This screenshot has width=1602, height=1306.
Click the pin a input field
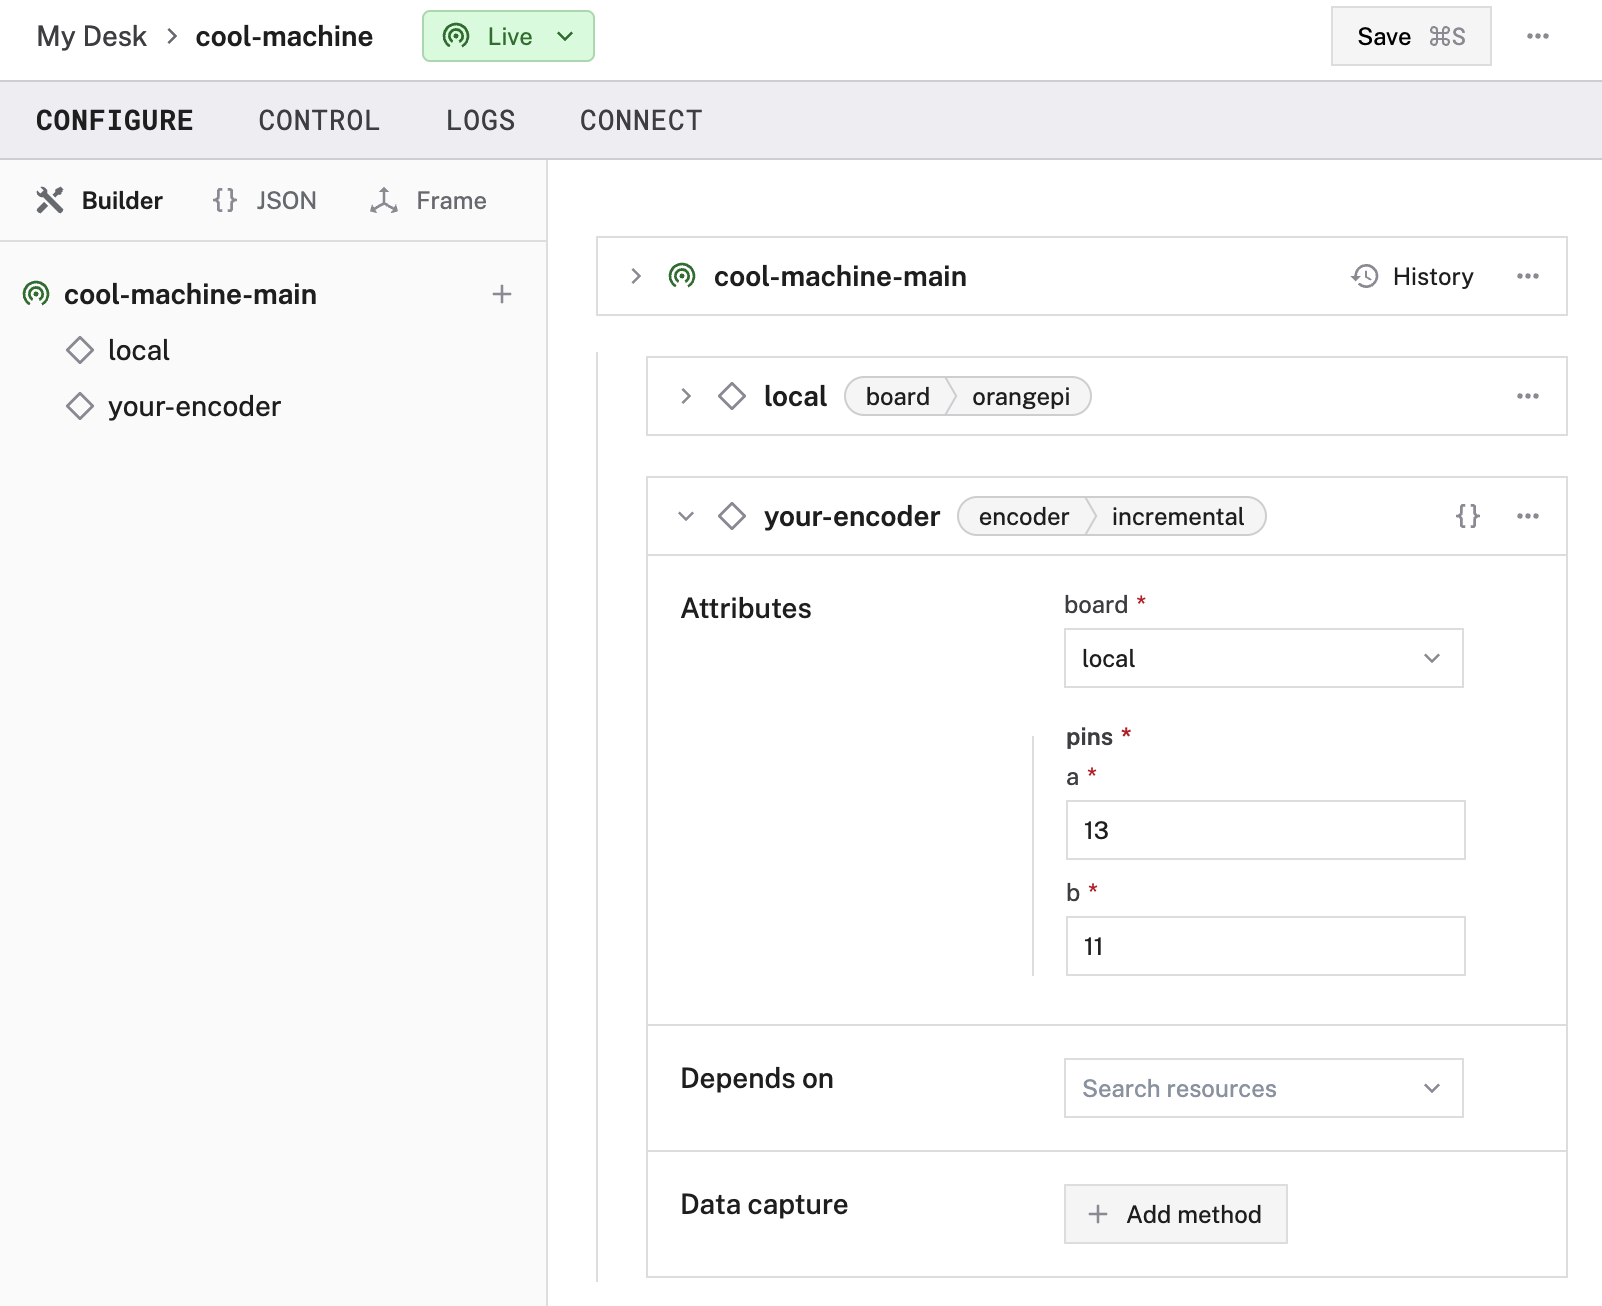(1265, 830)
